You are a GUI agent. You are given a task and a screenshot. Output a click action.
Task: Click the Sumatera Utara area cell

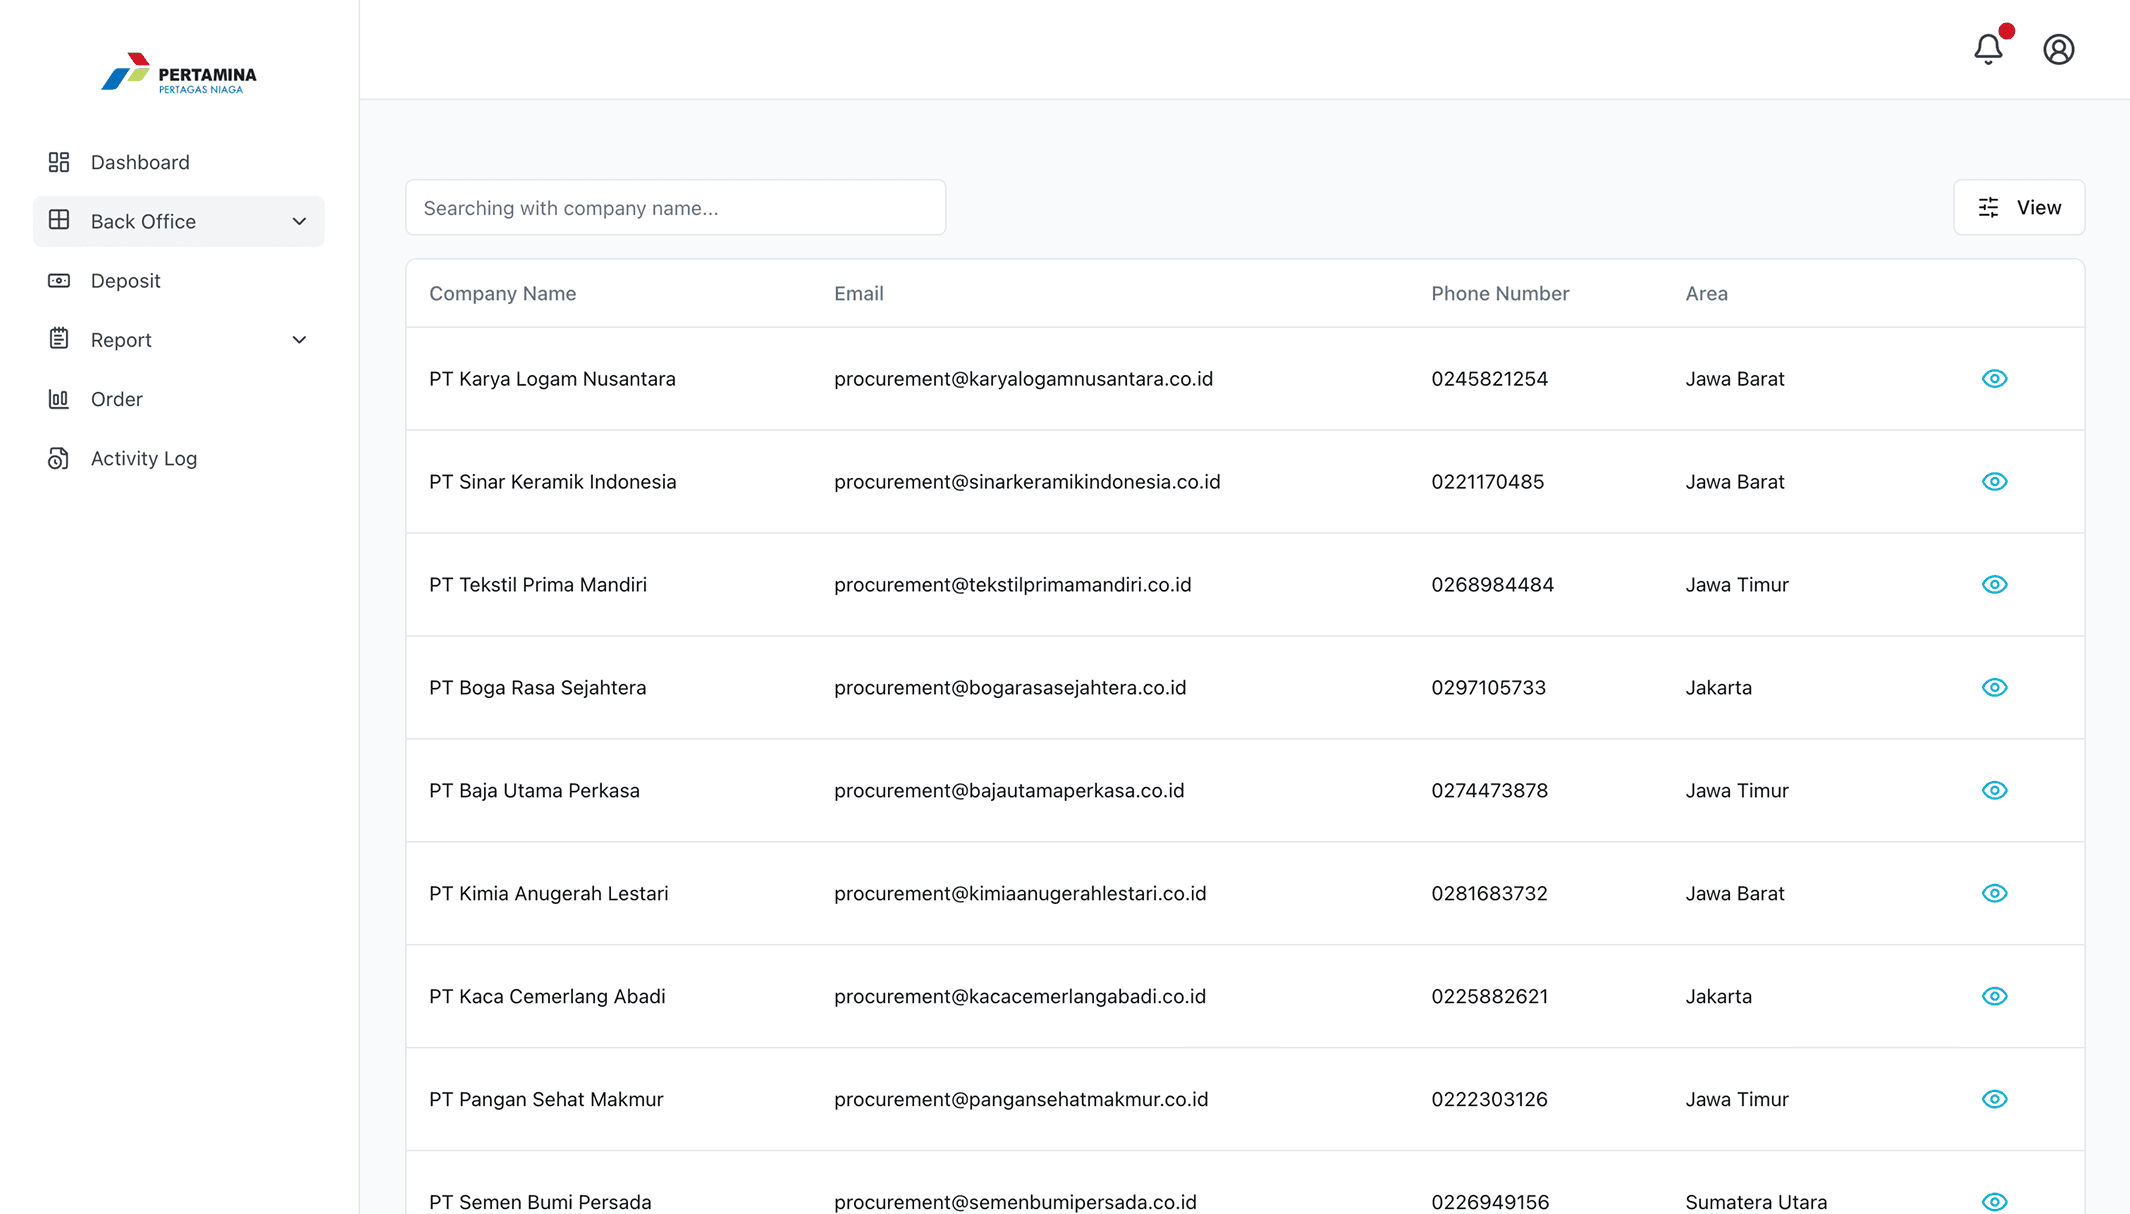point(1756,1202)
